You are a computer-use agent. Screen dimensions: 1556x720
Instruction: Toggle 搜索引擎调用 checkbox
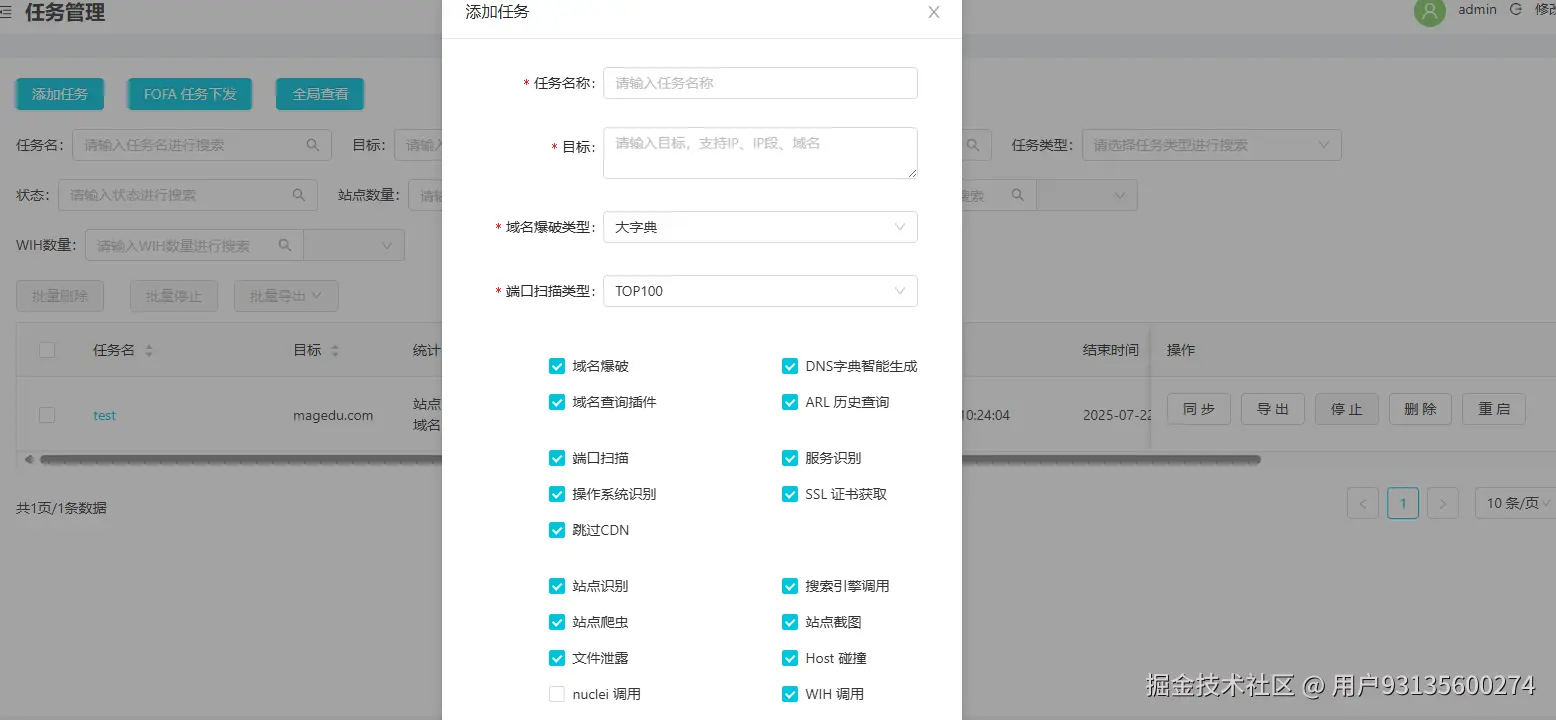[790, 586]
